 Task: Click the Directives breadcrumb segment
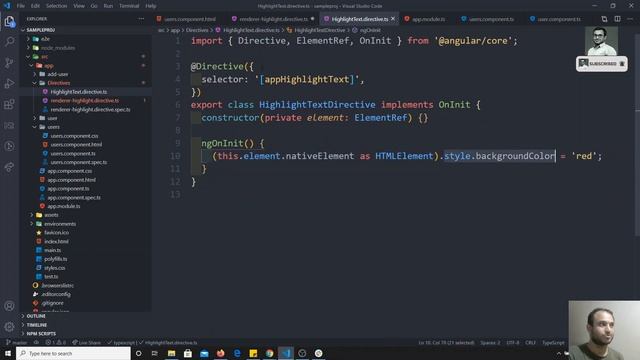coord(197,30)
